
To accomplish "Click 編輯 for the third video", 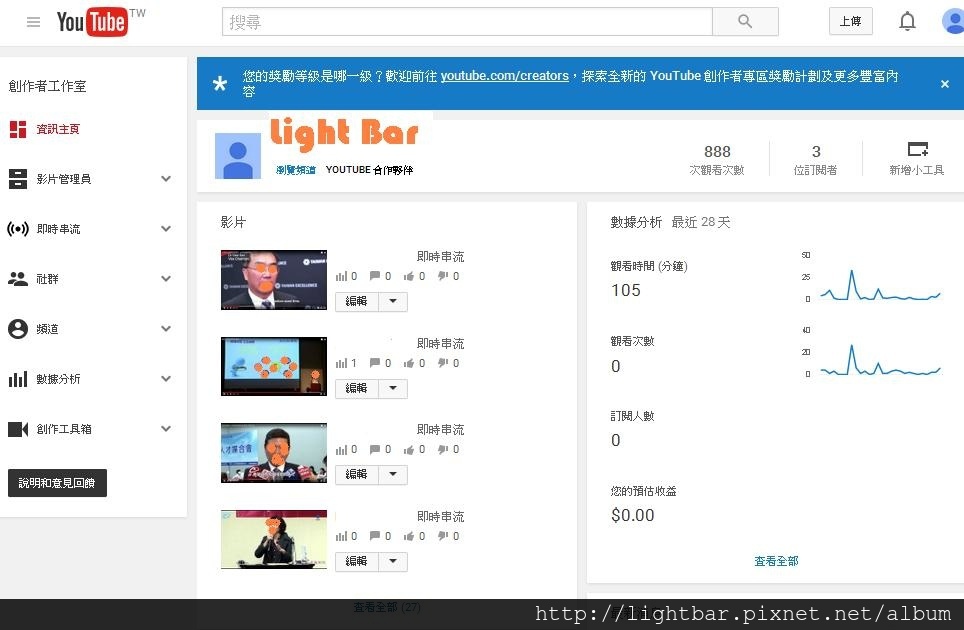I will (x=357, y=474).
